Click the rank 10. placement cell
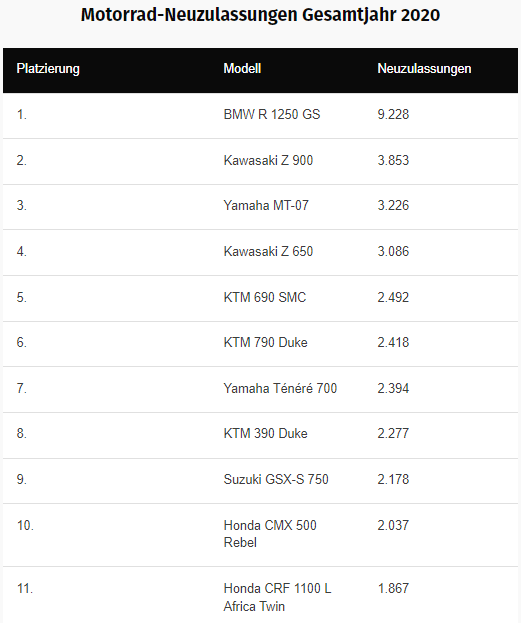This screenshot has height=623, width=521. 25,525
